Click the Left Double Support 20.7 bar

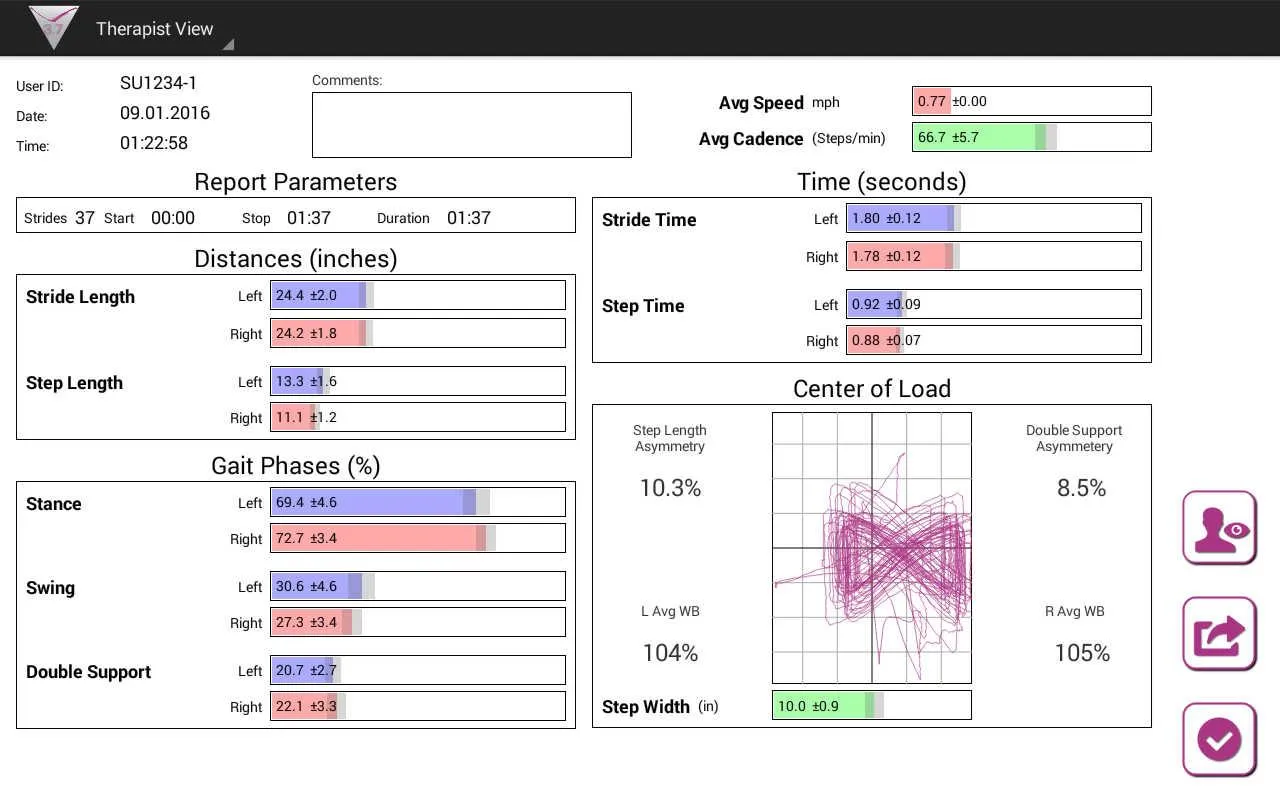[x=418, y=670]
